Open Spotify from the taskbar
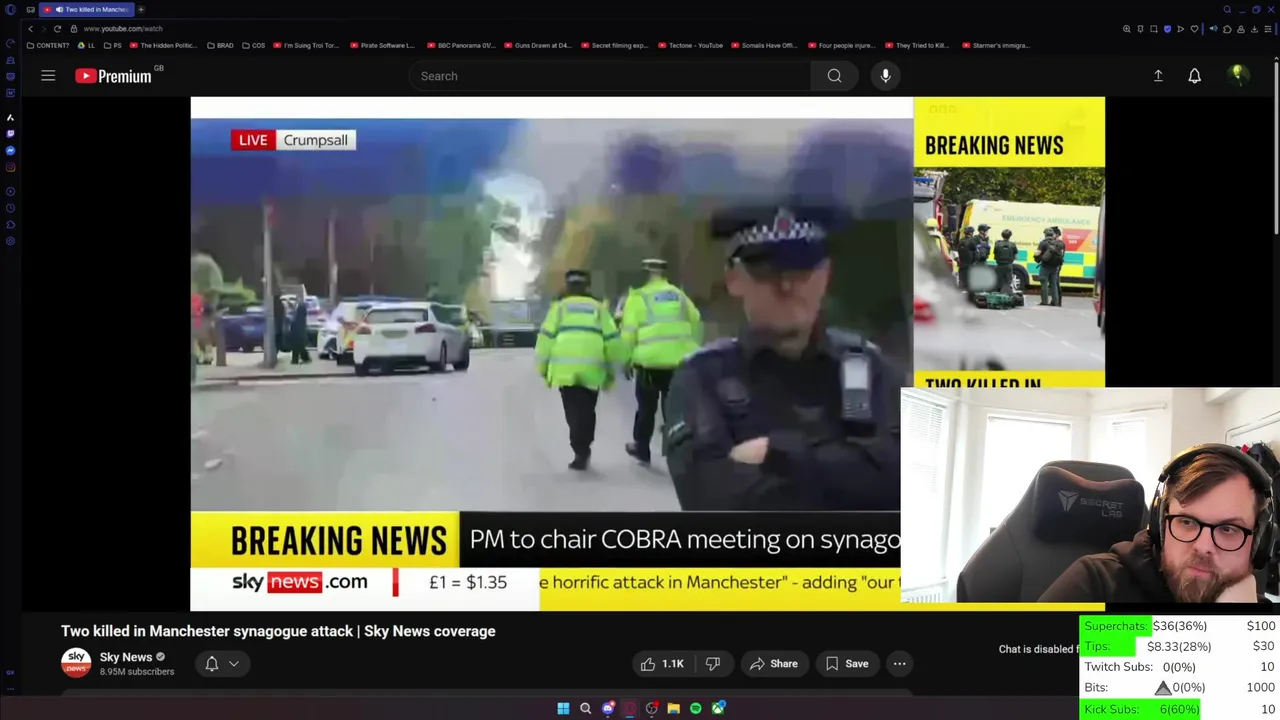The width and height of the screenshot is (1280, 720). coord(695,709)
